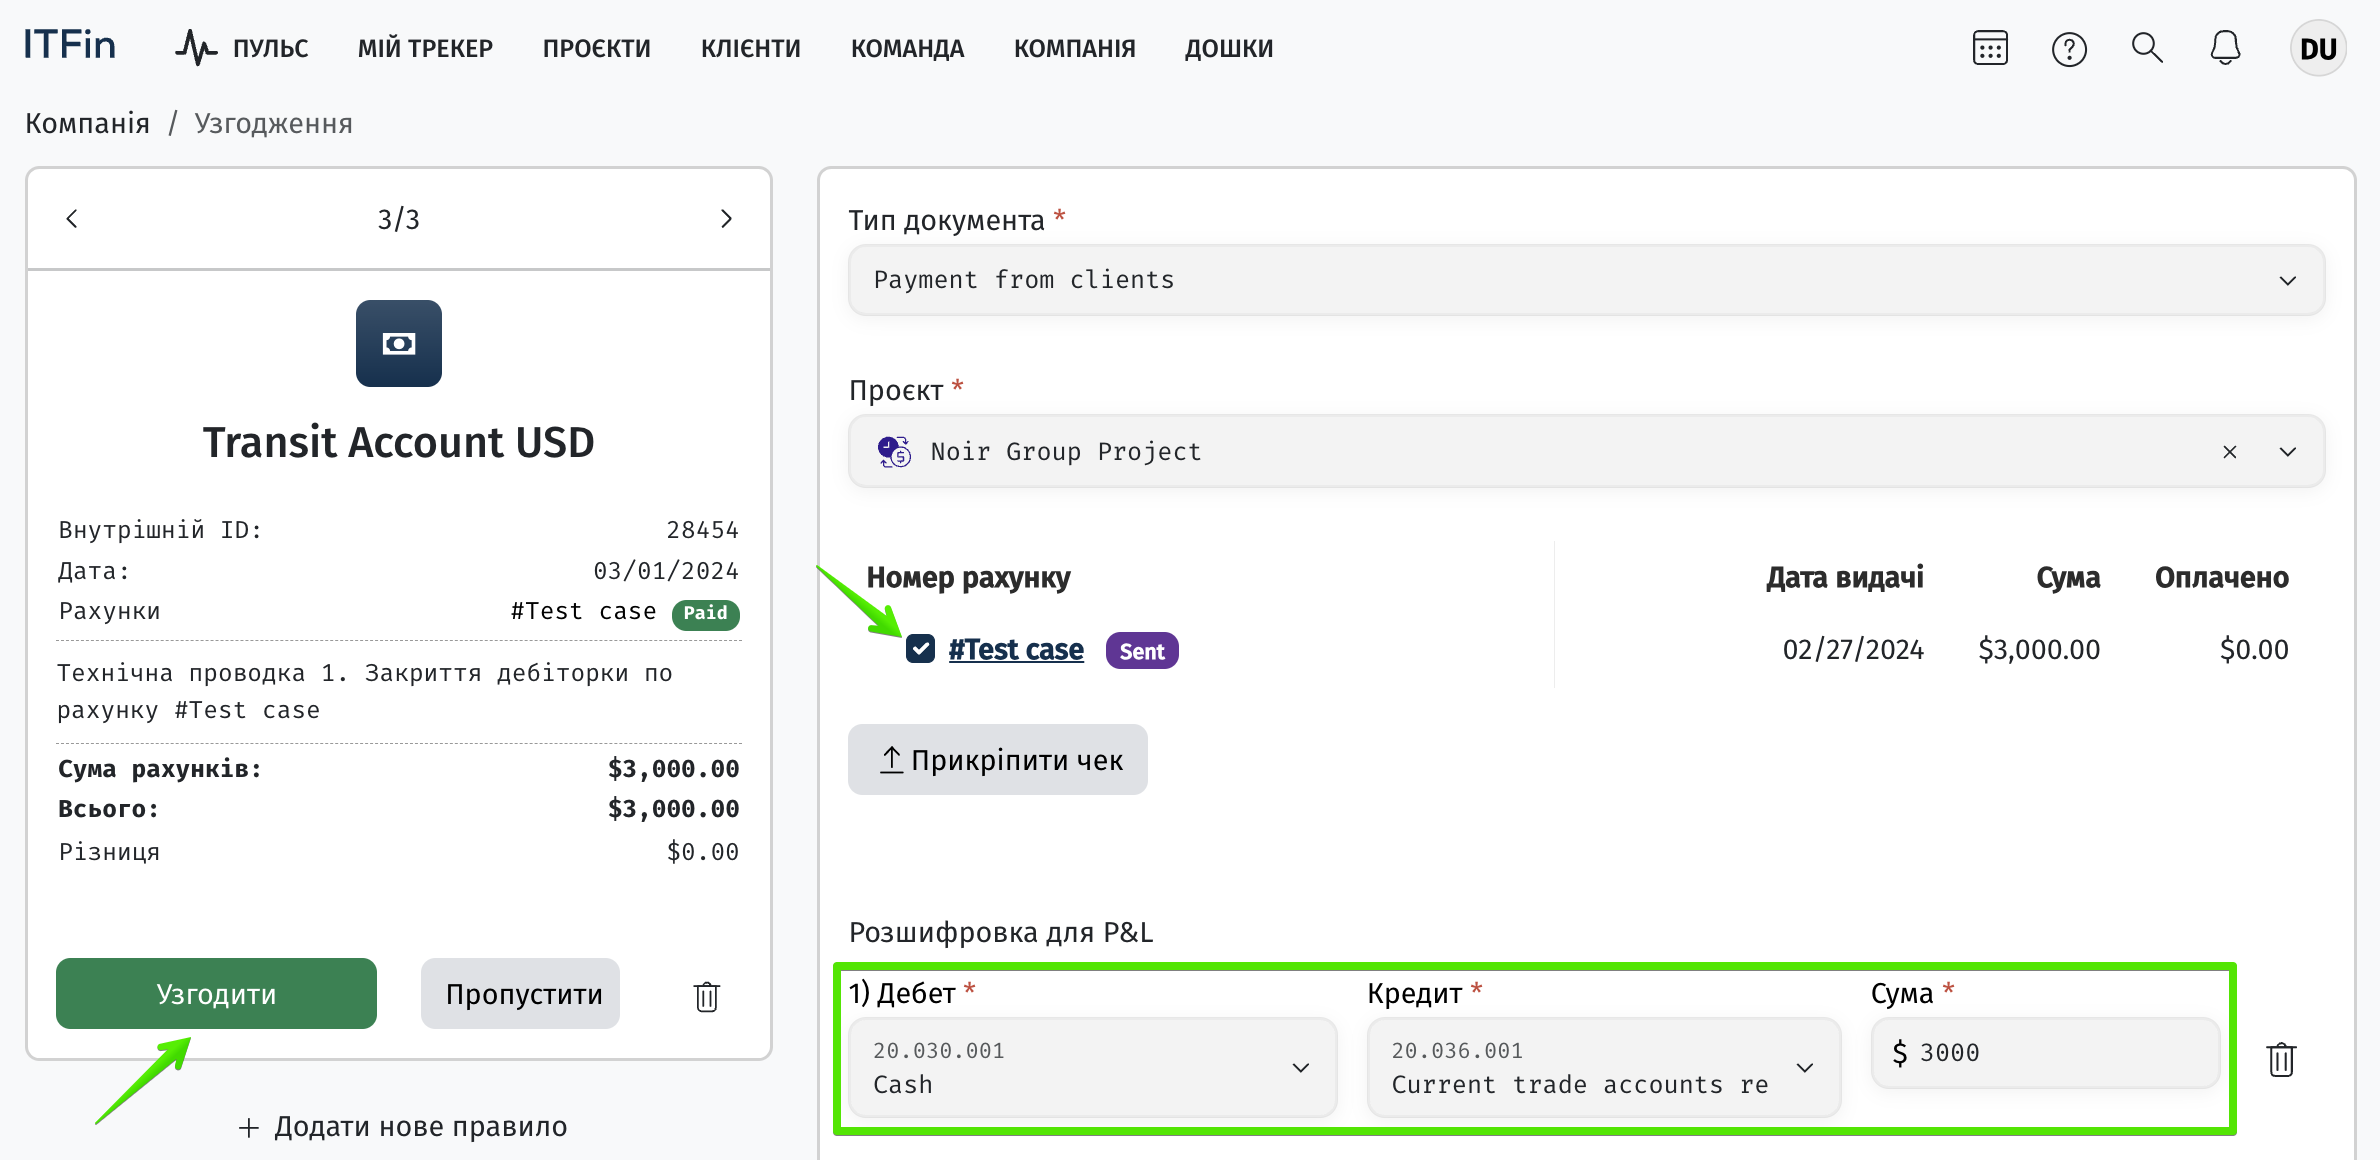Click the Прикріпити чек upload button
Image resolution: width=2380 pixels, height=1160 pixels.
[997, 760]
